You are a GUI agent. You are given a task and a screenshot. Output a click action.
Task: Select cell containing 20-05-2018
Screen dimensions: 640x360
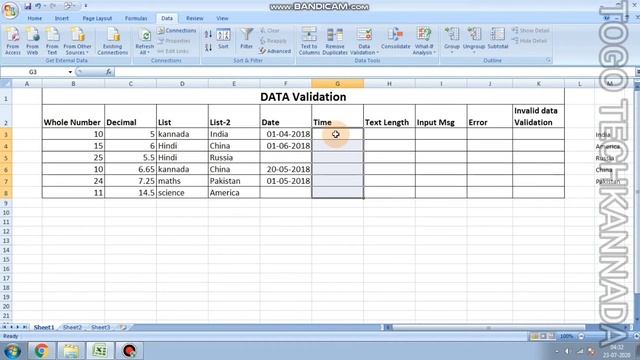click(x=286, y=169)
